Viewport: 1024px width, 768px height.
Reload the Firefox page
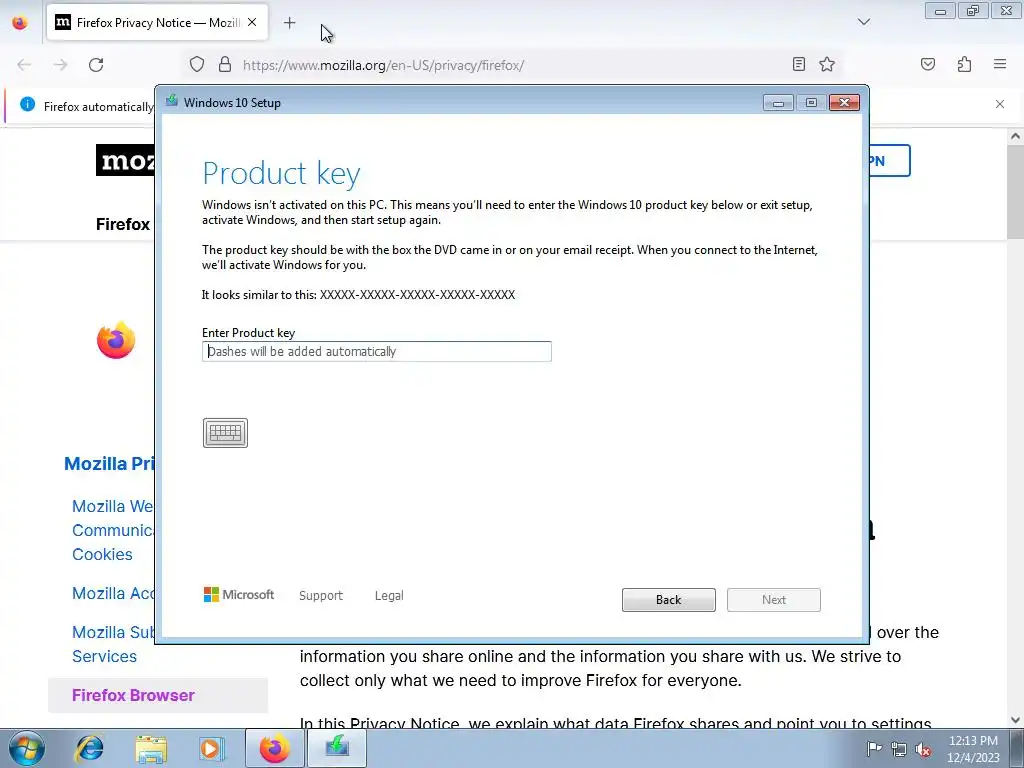point(96,65)
